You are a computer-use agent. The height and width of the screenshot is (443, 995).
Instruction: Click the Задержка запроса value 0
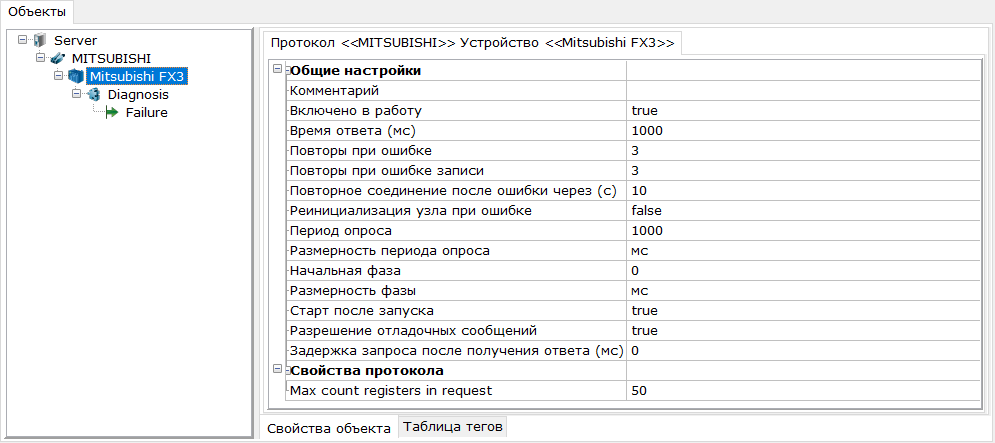[803, 351]
